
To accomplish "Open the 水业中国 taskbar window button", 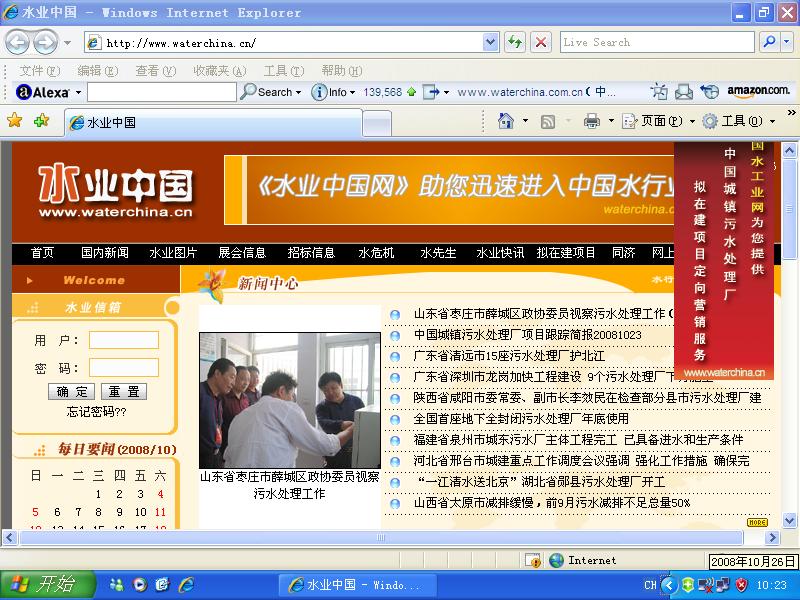I will (x=357, y=585).
